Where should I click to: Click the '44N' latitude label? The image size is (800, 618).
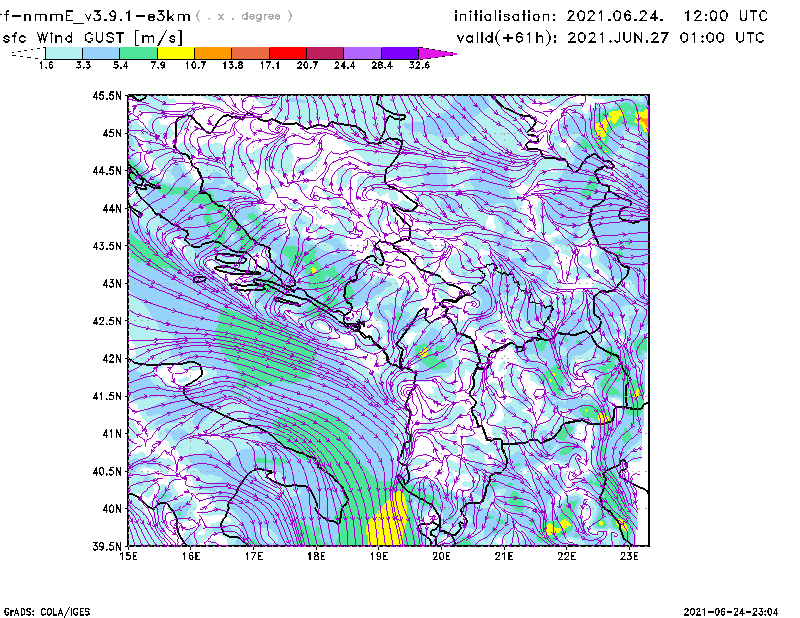[x=112, y=208]
